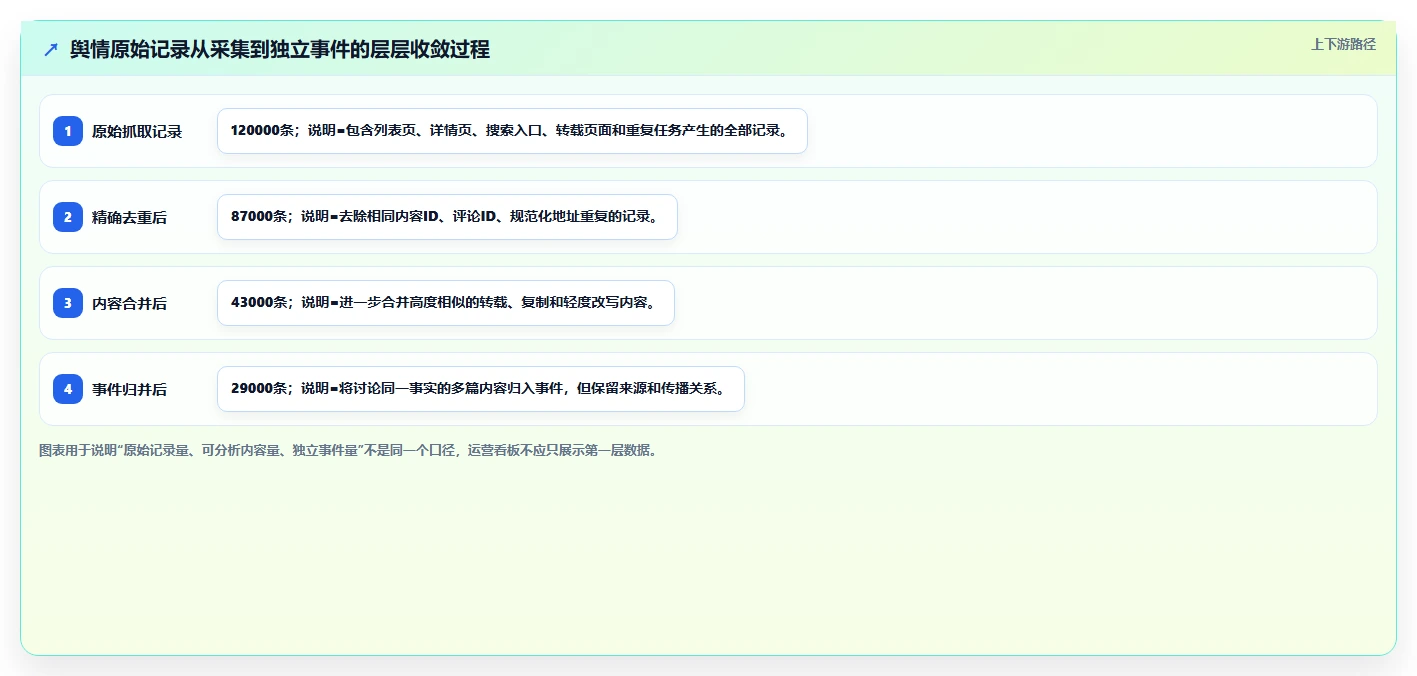The image size is (1417, 676).
Task: Click the blue step number 2 badge
Action: click(68, 217)
